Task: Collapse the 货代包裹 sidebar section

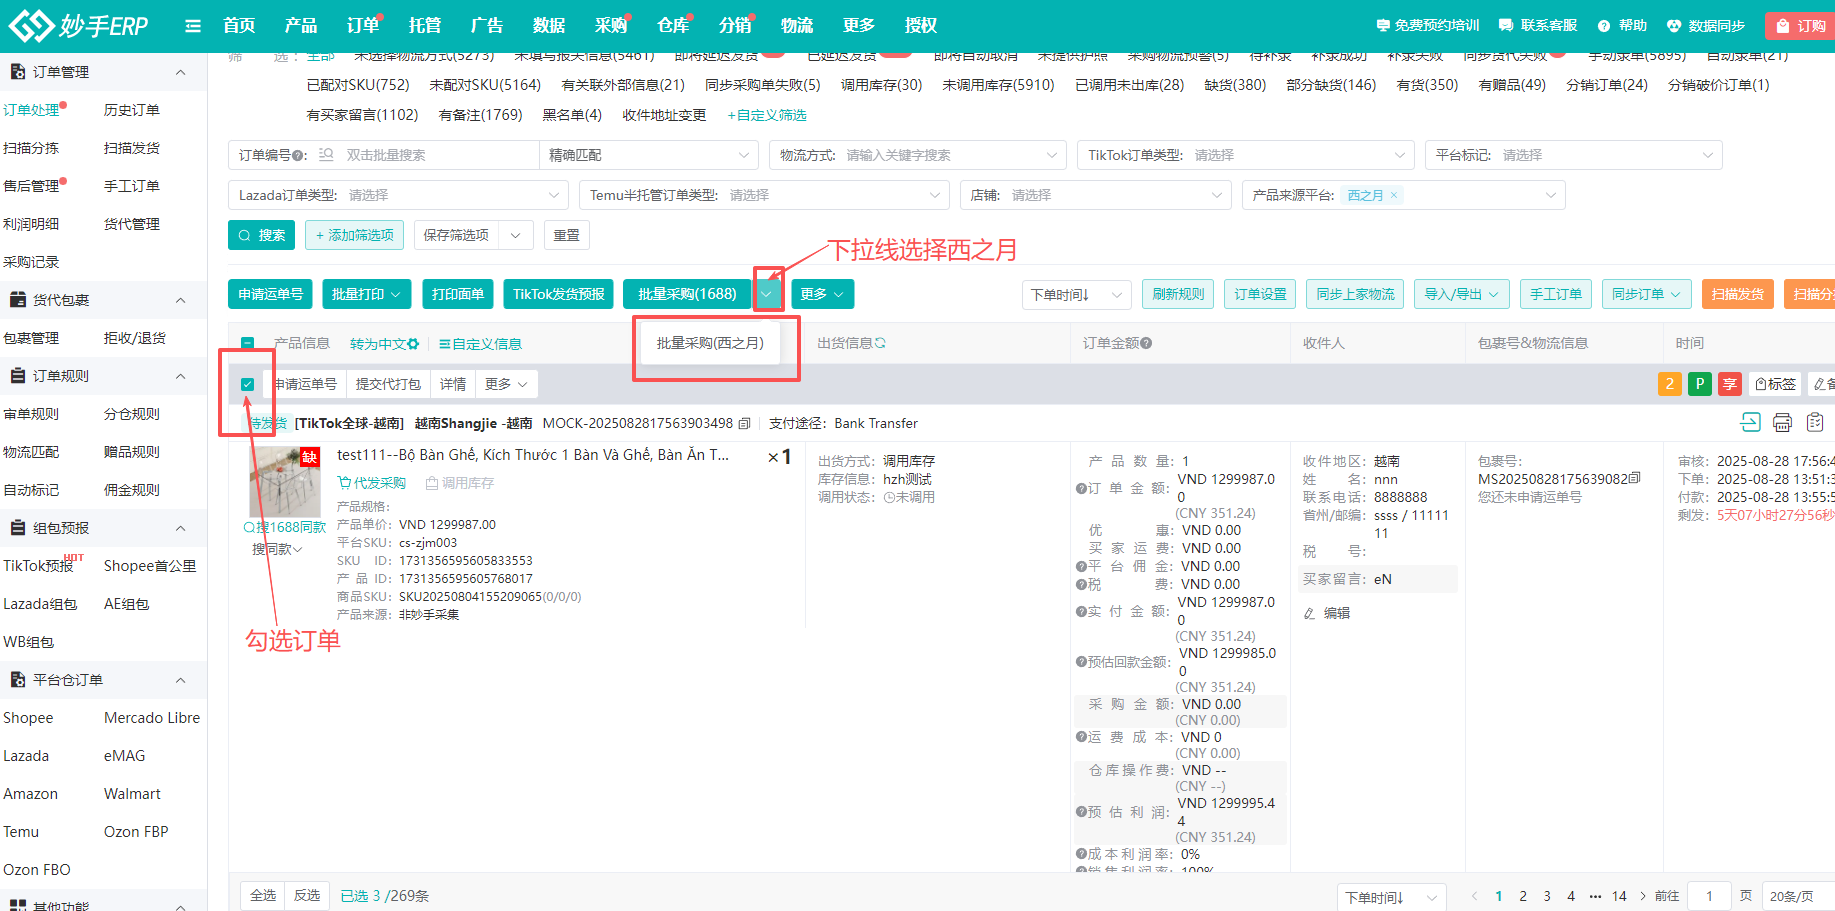Action: 180,300
